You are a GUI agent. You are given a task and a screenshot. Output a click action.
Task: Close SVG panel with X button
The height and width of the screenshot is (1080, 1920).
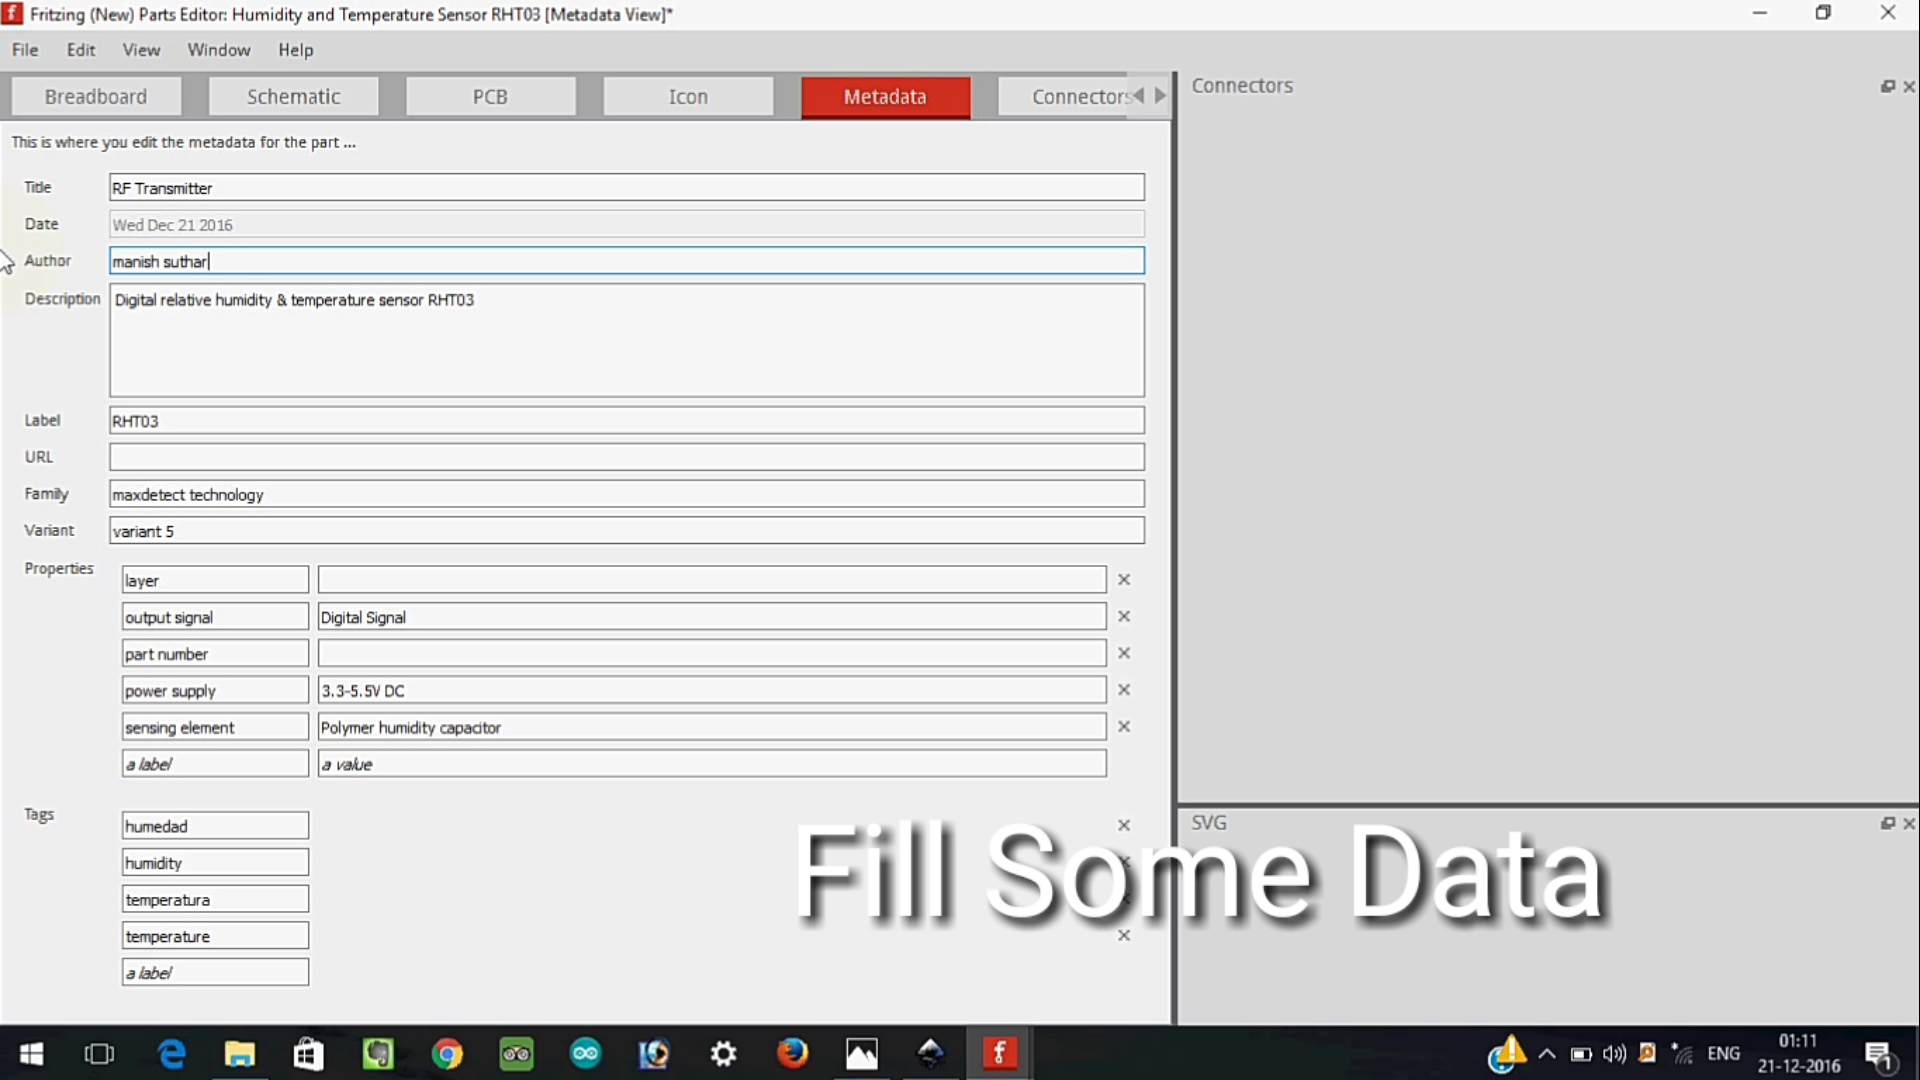pyautogui.click(x=1909, y=823)
